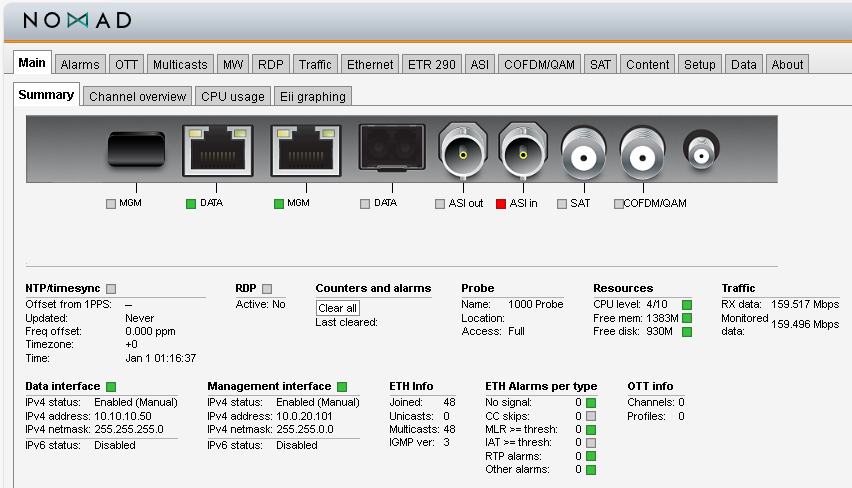Open the Eii graphing sub-tab
This screenshot has height=488, width=852.
(x=312, y=96)
